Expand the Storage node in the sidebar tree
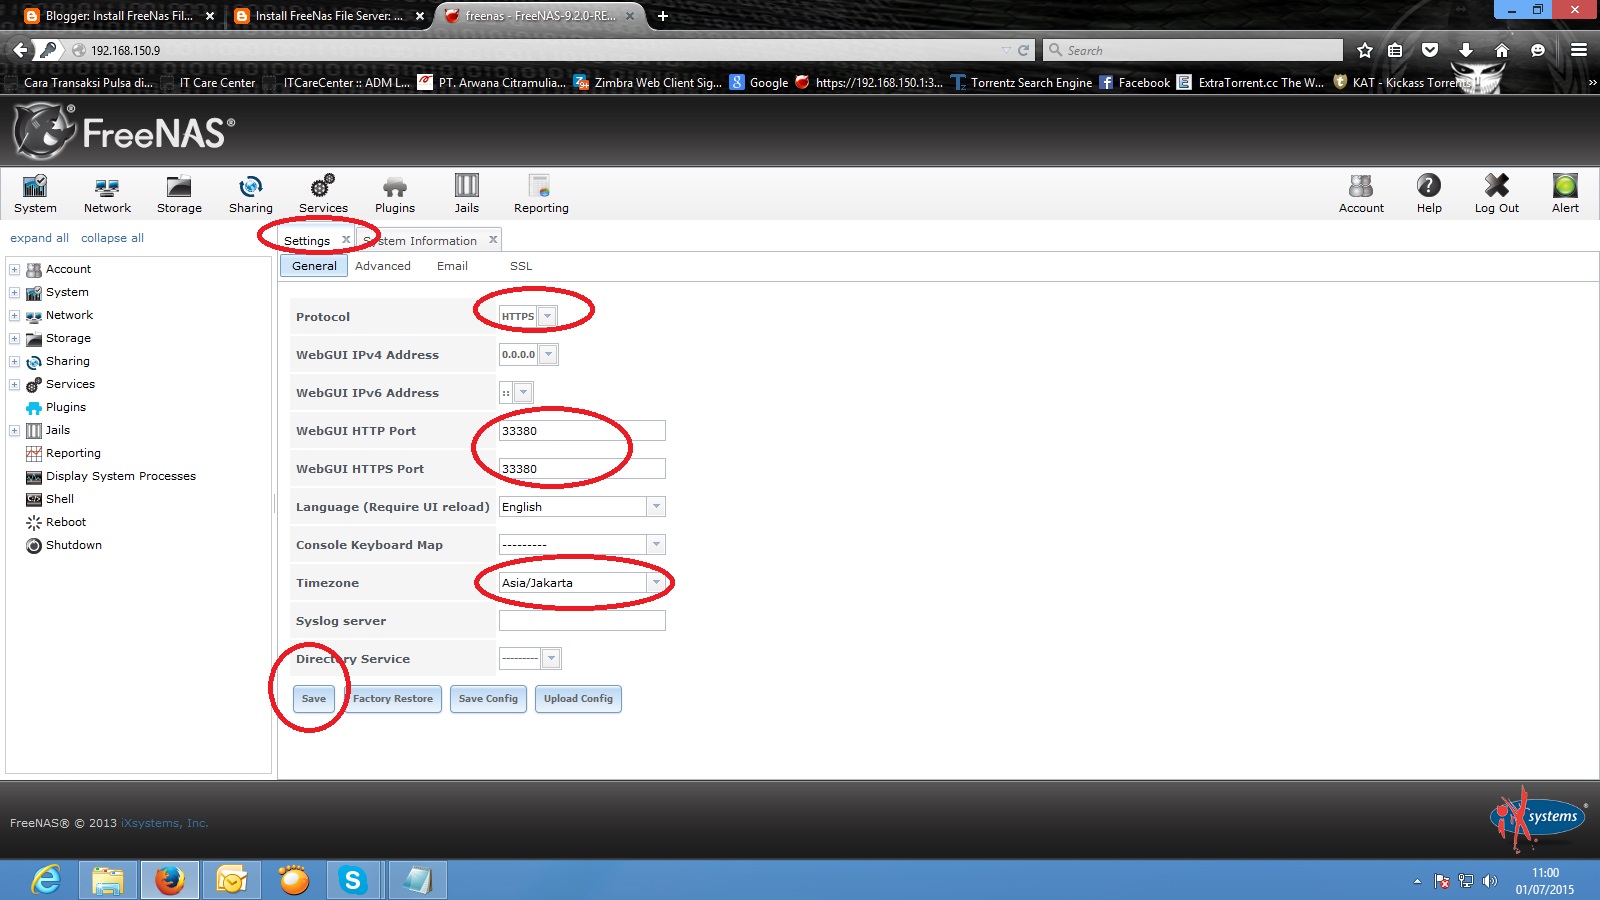This screenshot has width=1600, height=900. point(14,339)
